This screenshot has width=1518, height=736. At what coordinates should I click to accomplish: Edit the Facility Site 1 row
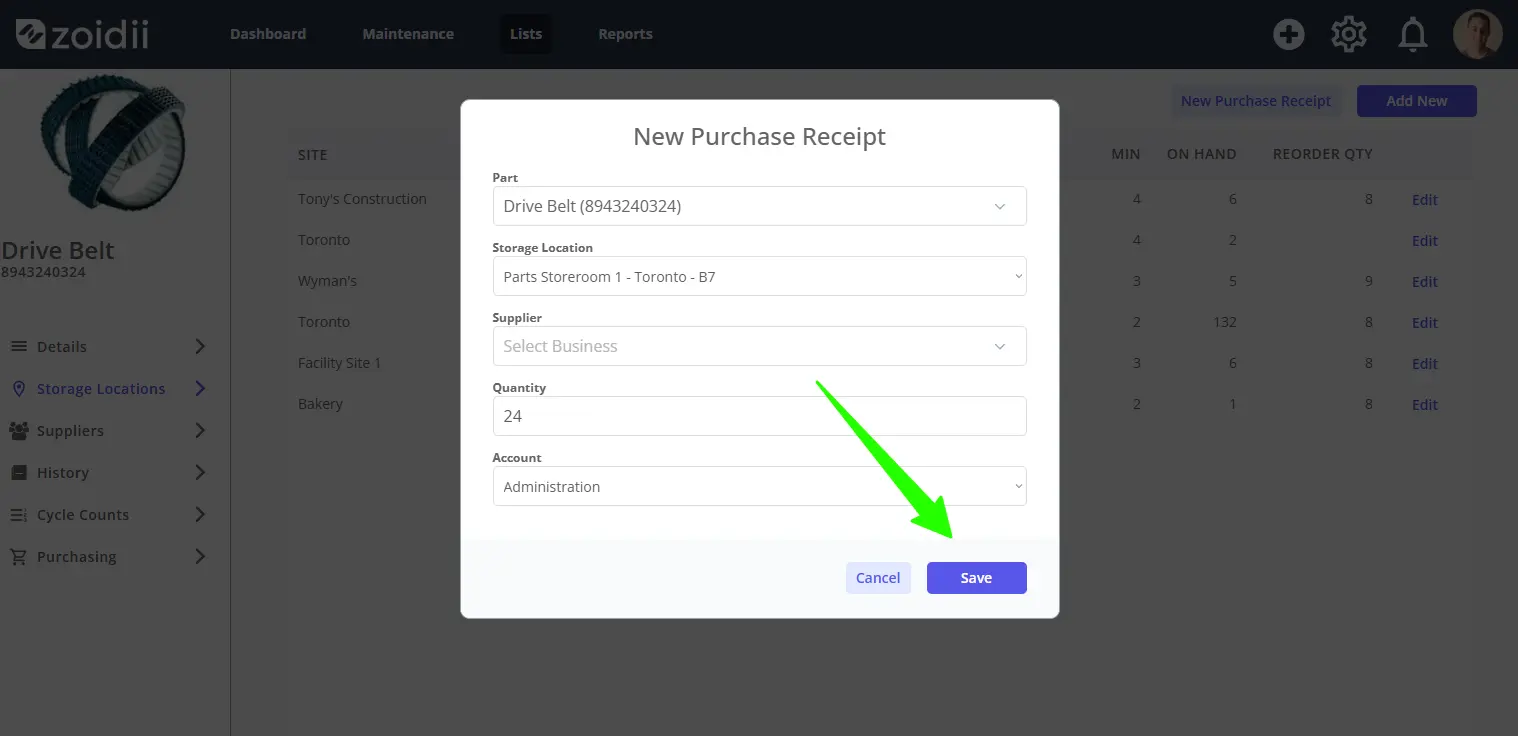[x=1424, y=364]
